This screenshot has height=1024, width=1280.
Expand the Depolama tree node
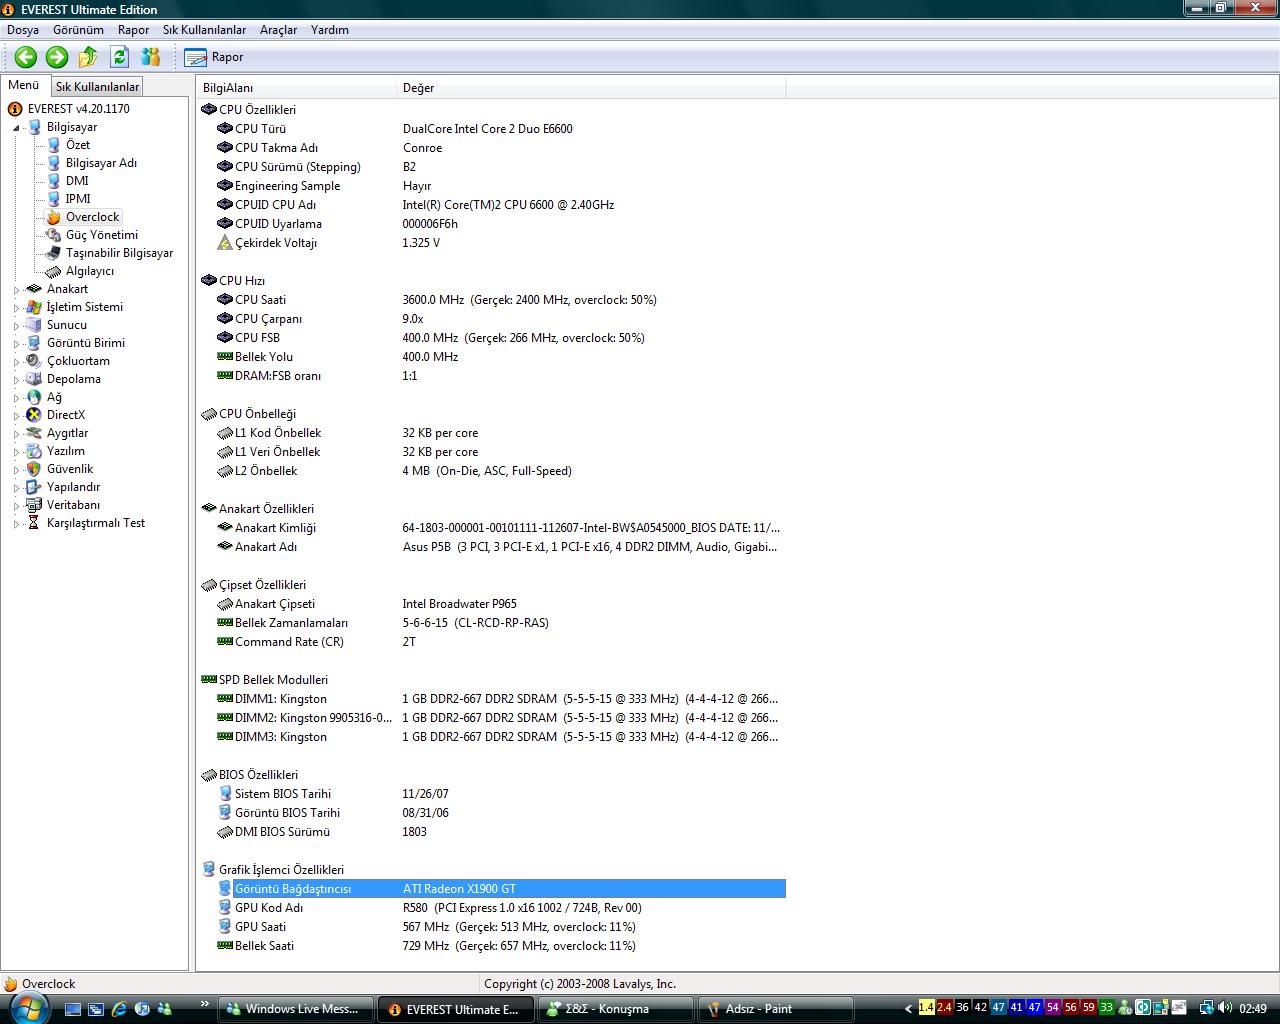pyautogui.click(x=16, y=380)
